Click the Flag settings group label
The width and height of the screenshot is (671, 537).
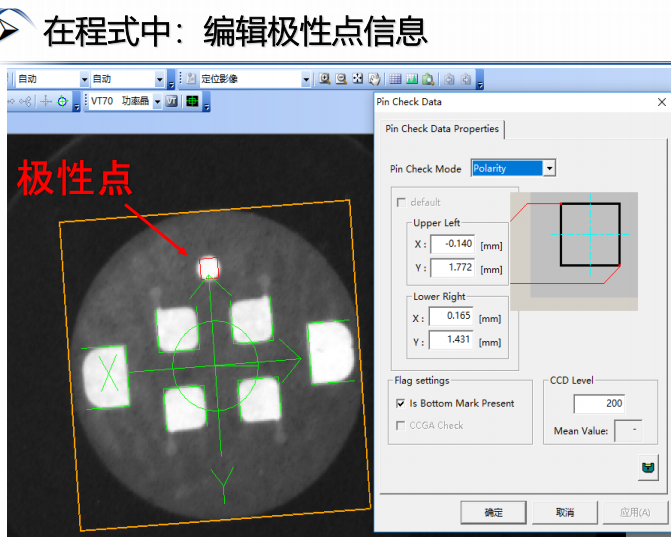422,380
